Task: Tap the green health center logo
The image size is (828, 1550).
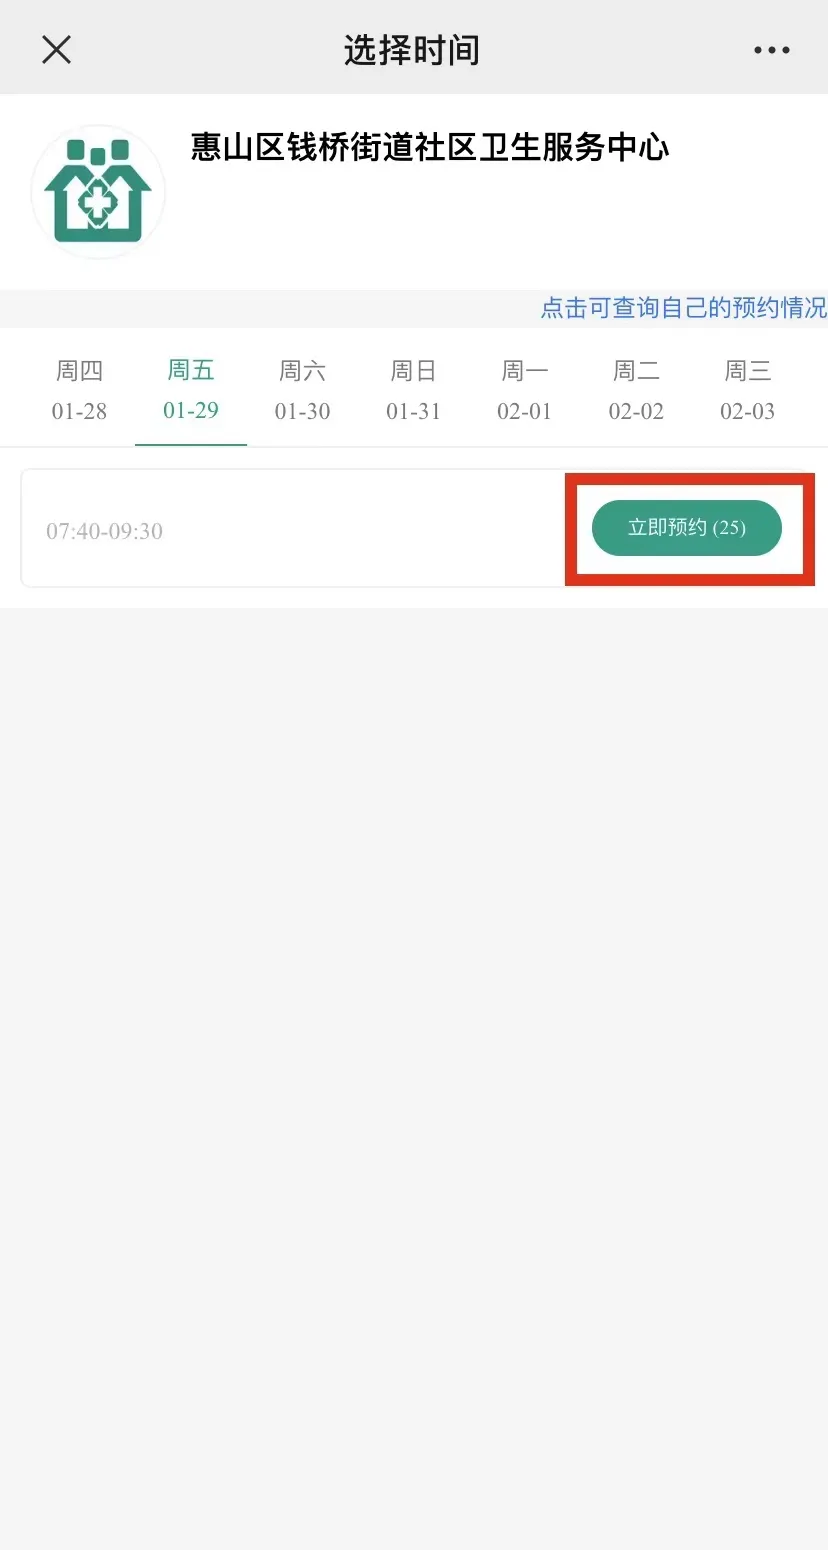Action: pyautogui.click(x=98, y=193)
